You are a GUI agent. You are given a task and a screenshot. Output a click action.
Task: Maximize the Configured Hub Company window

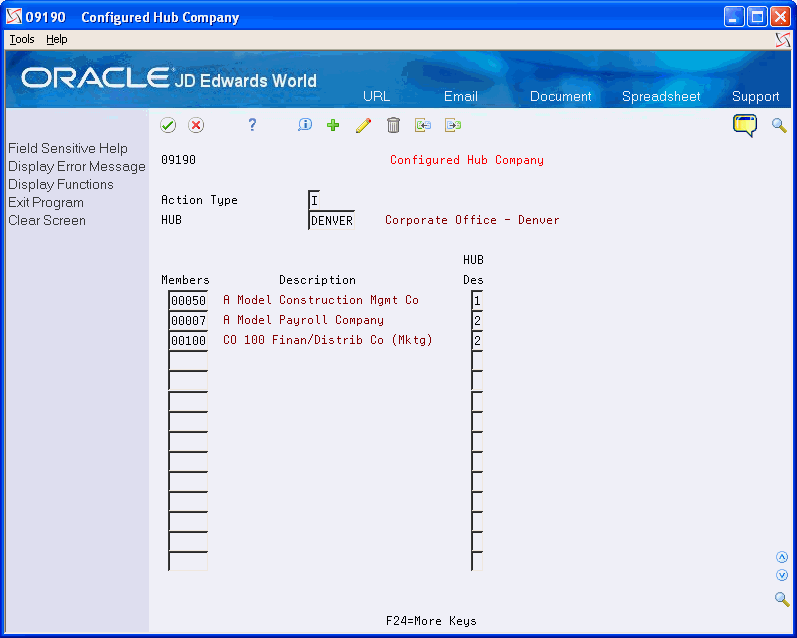tap(757, 17)
